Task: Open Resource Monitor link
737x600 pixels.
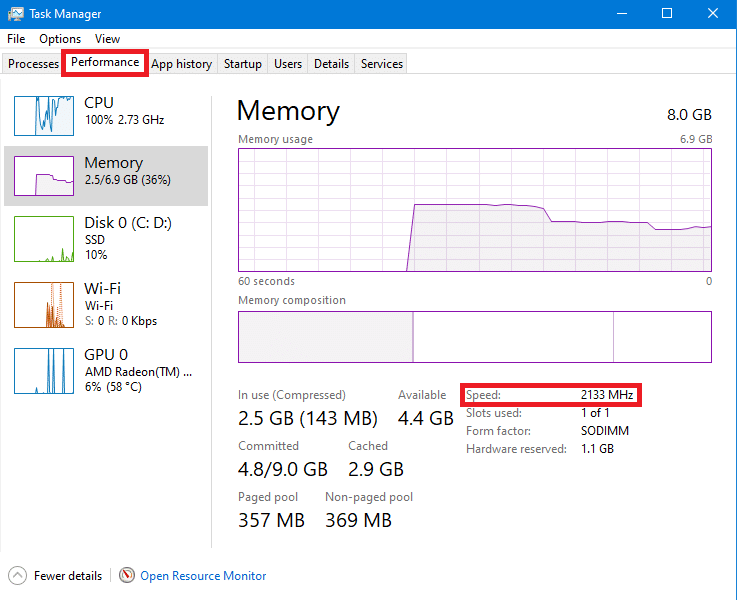Action: [x=203, y=576]
